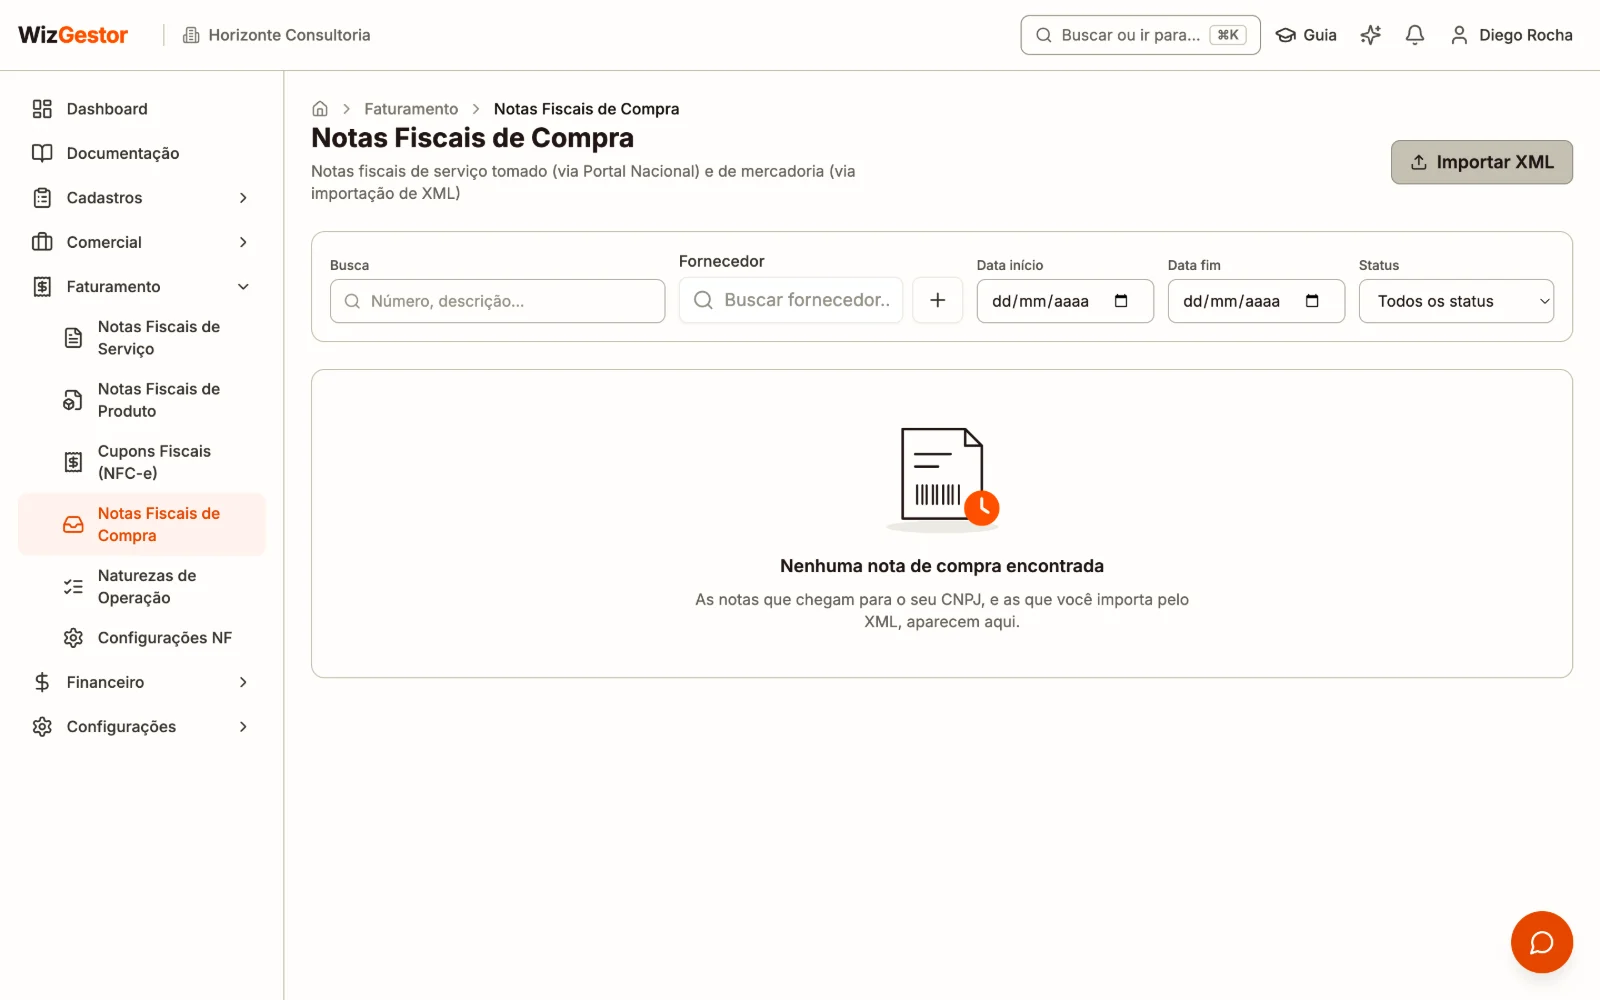Collapse the Faturamento section
The image size is (1600, 1000).
click(142, 287)
